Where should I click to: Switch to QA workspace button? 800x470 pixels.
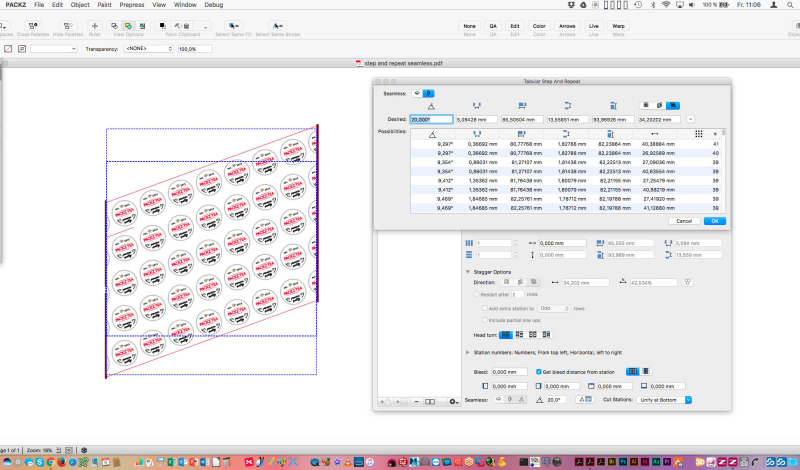coord(493,26)
